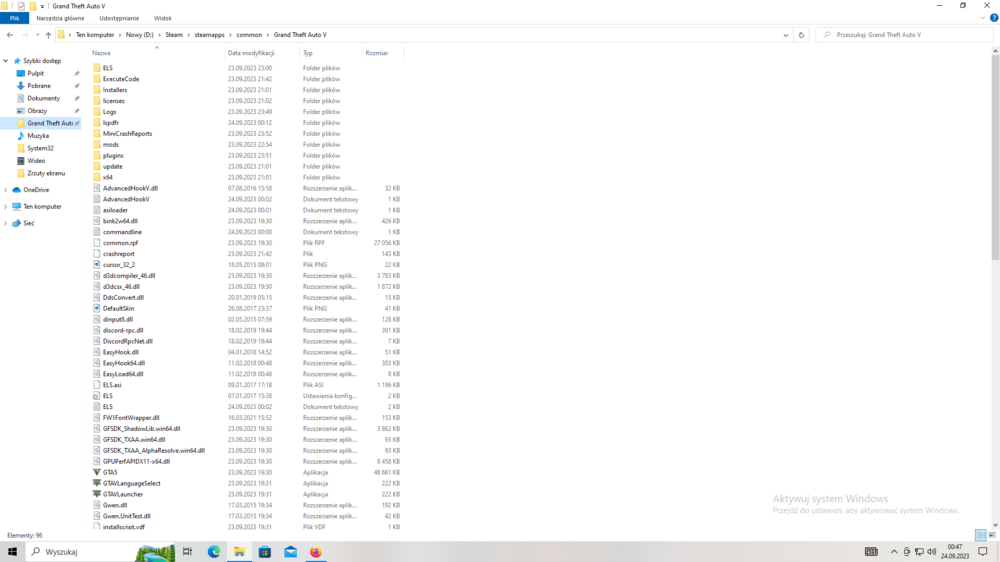
Task: Launch Microsoft Edge from the taskbar
Action: click(214, 552)
